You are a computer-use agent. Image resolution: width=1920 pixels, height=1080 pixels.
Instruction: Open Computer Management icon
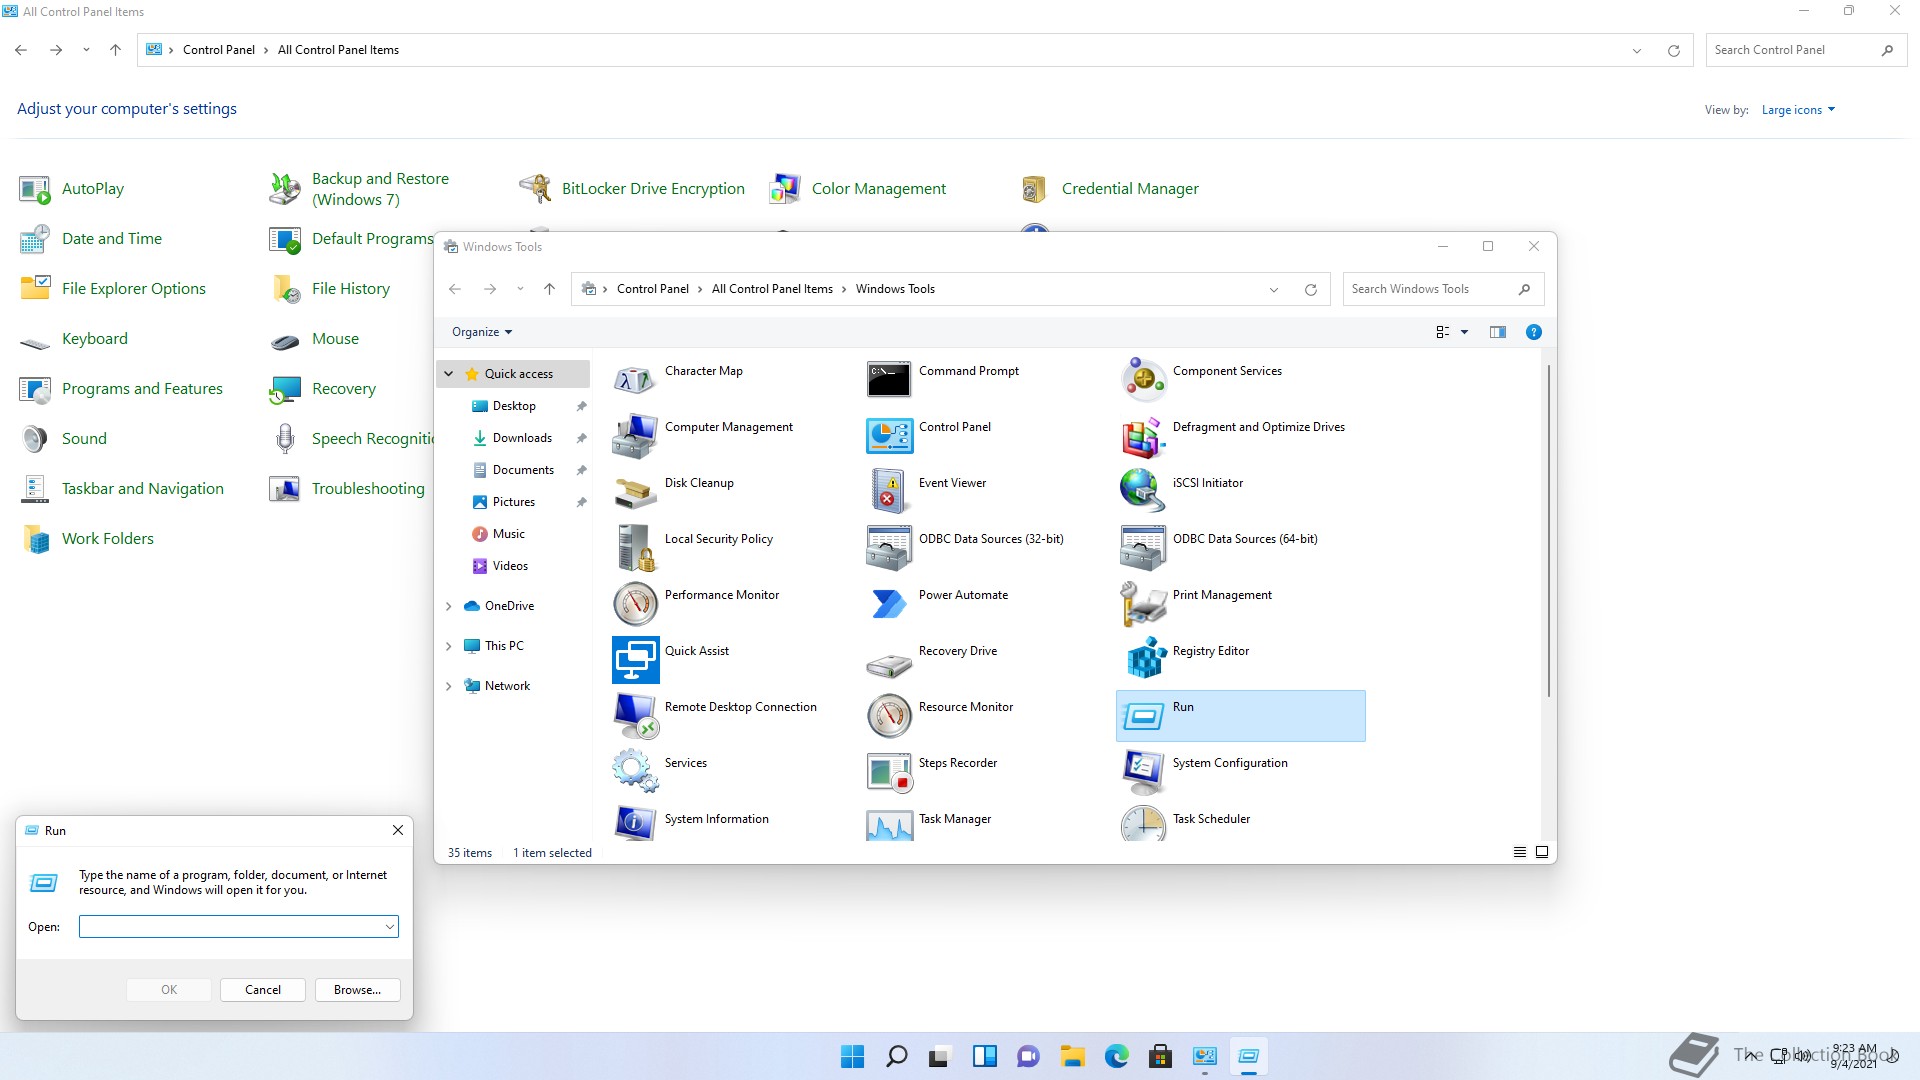coord(635,436)
